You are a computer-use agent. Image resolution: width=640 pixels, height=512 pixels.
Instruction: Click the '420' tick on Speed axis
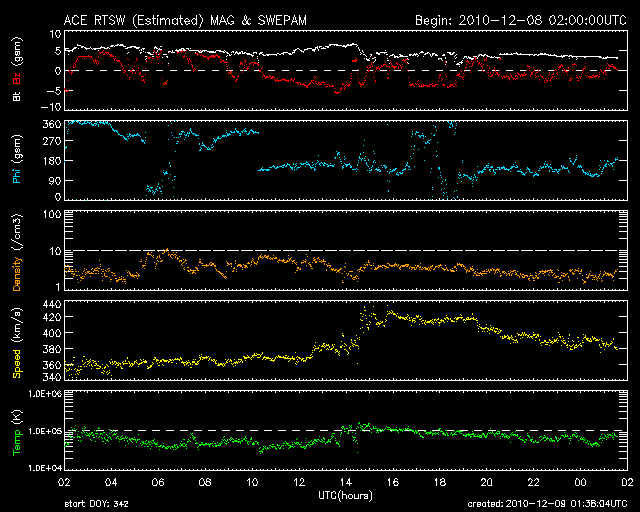click(x=52, y=317)
